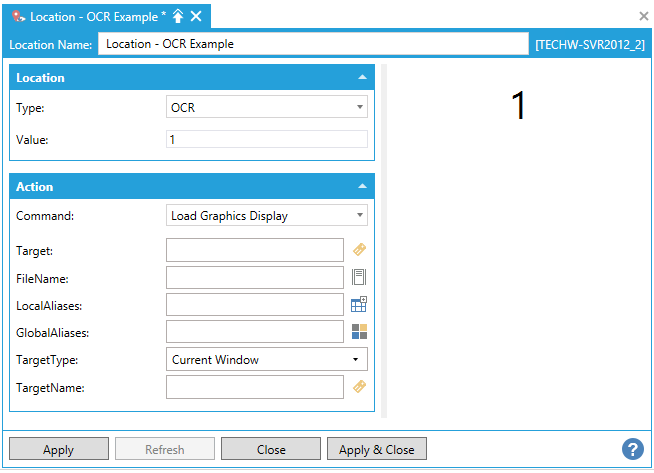
Task: Expand the Command dropdown list
Action: (x=266, y=216)
